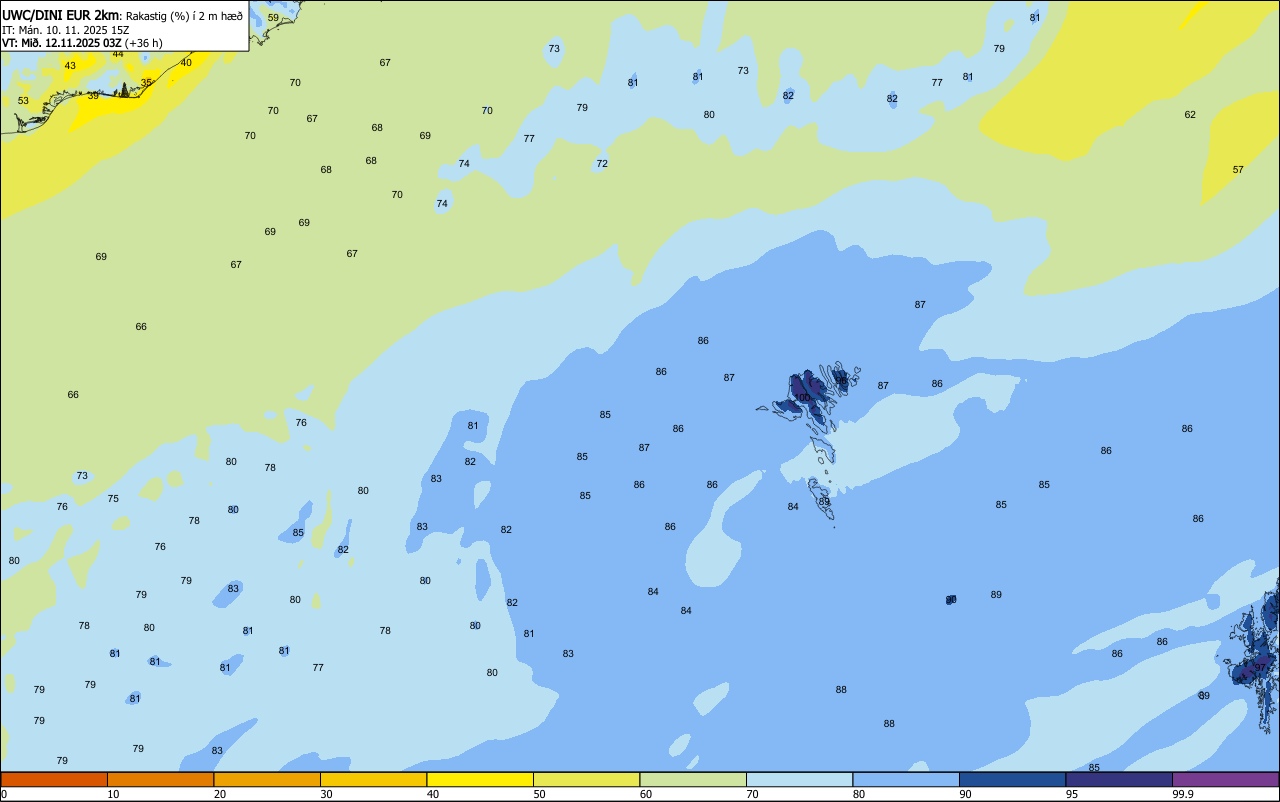The width and height of the screenshot is (1280, 802).
Task: Click the 'VT: Mið. 12.11.2025 03Z' line
Action: tap(62, 43)
